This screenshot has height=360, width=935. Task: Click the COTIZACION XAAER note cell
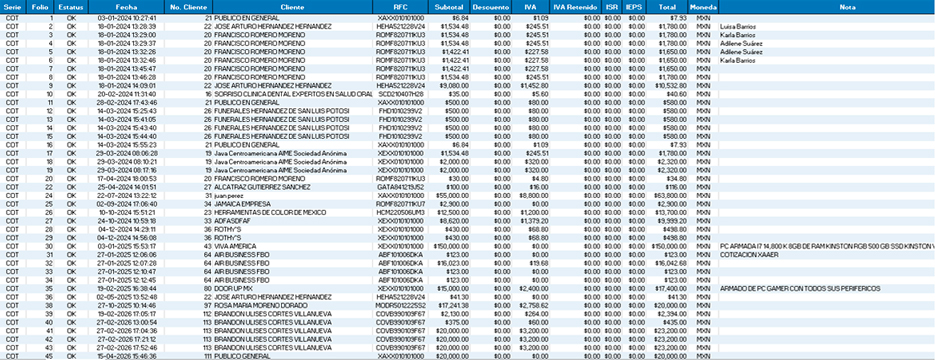click(827, 255)
